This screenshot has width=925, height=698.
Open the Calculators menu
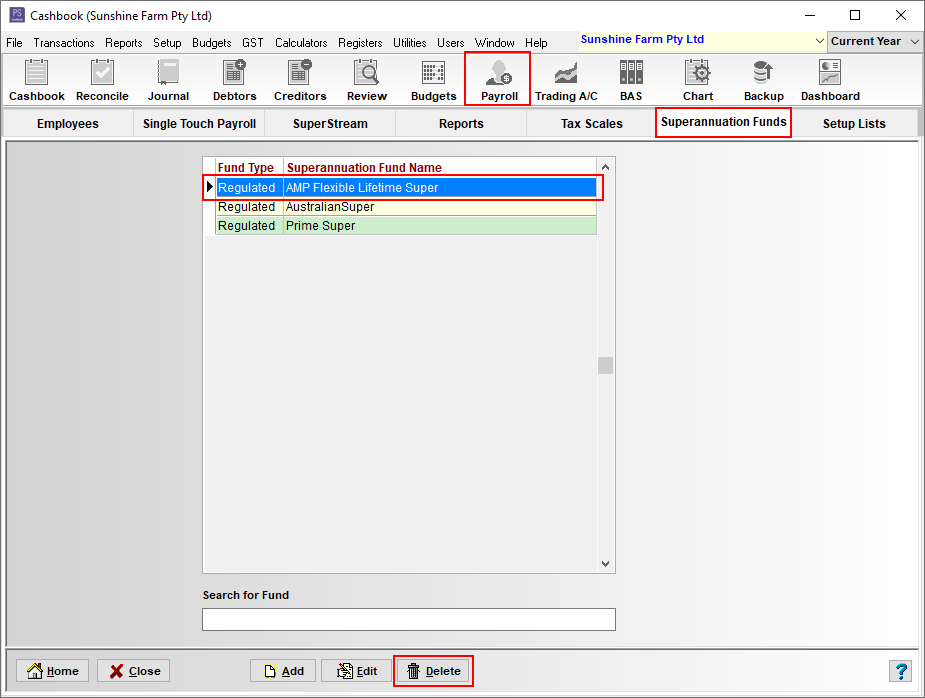pos(301,42)
